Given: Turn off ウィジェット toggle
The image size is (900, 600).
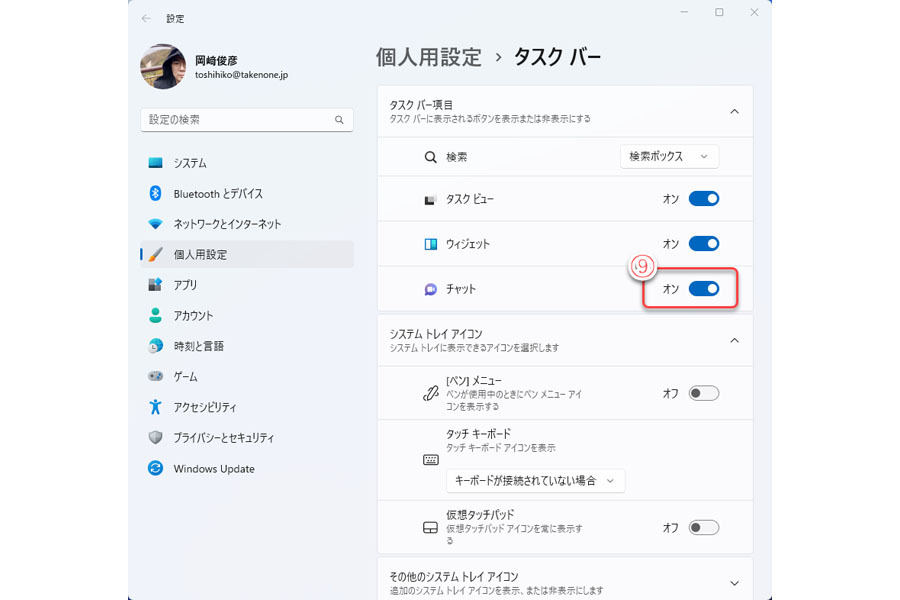Looking at the screenshot, I should [704, 243].
